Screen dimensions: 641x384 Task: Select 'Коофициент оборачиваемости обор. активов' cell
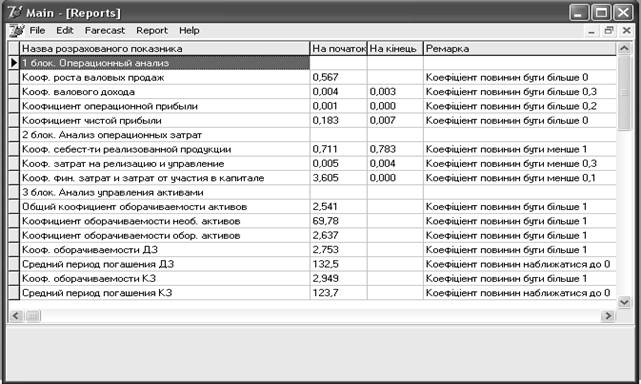165,235
